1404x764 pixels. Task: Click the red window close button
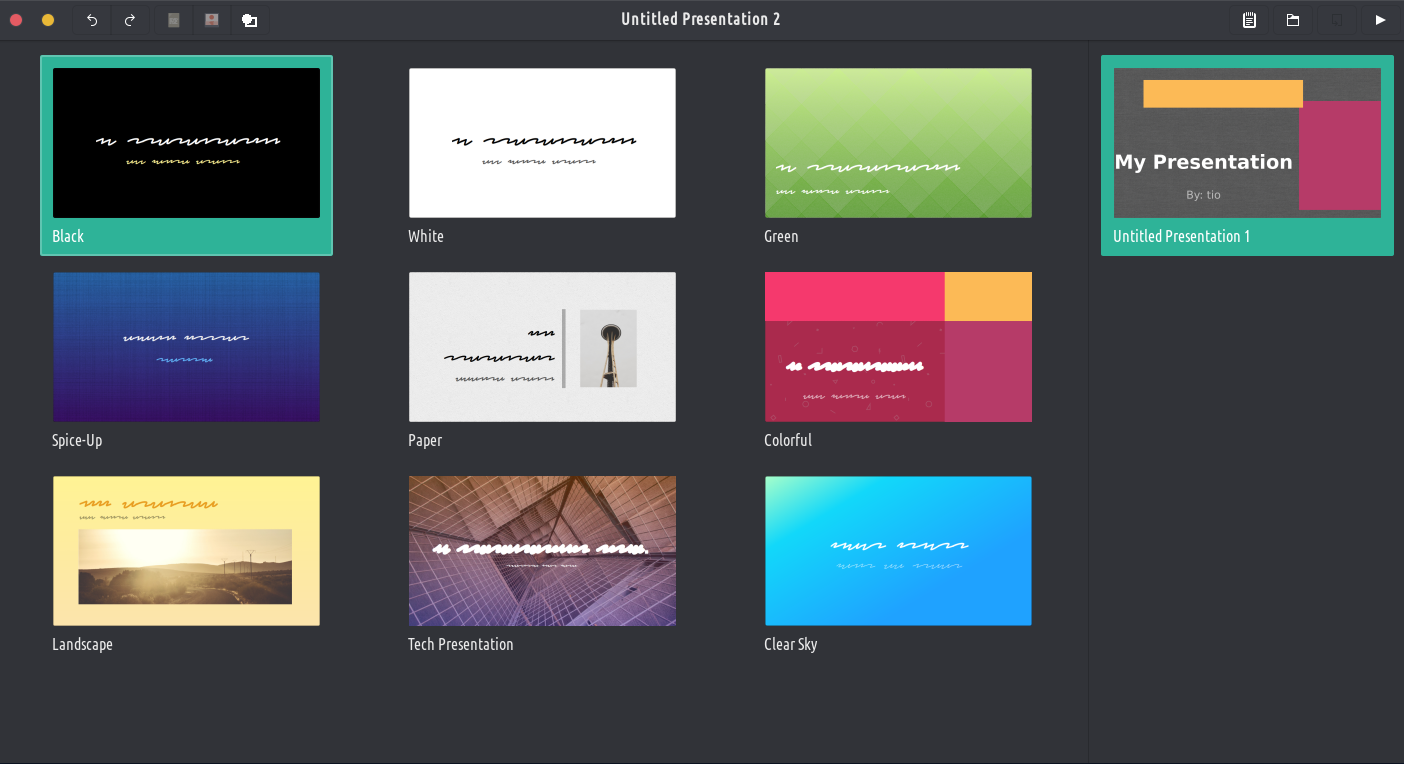pyautogui.click(x=16, y=20)
